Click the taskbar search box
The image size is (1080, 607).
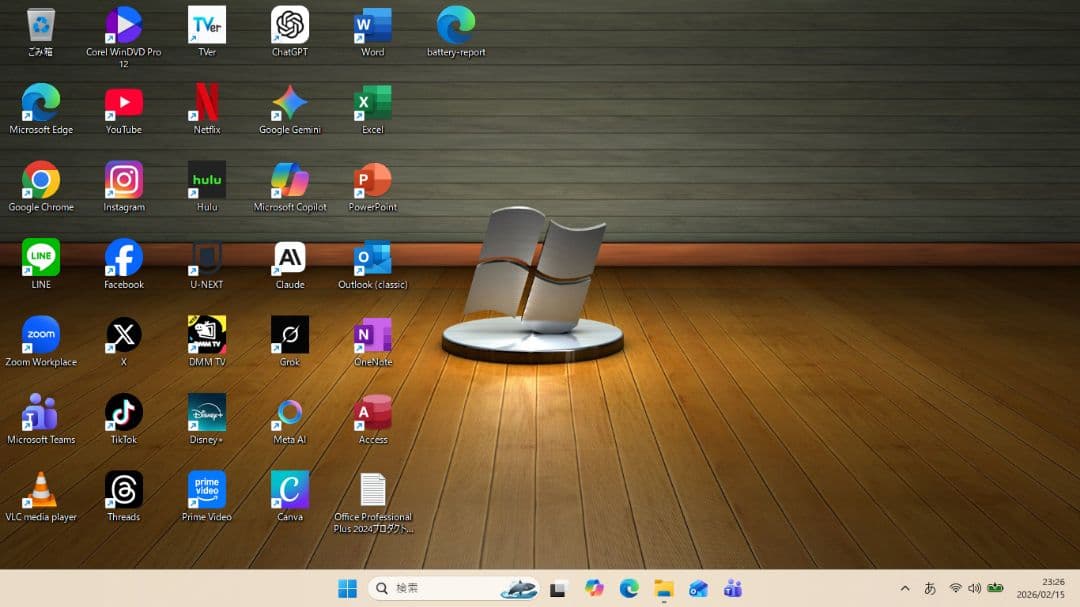point(440,588)
